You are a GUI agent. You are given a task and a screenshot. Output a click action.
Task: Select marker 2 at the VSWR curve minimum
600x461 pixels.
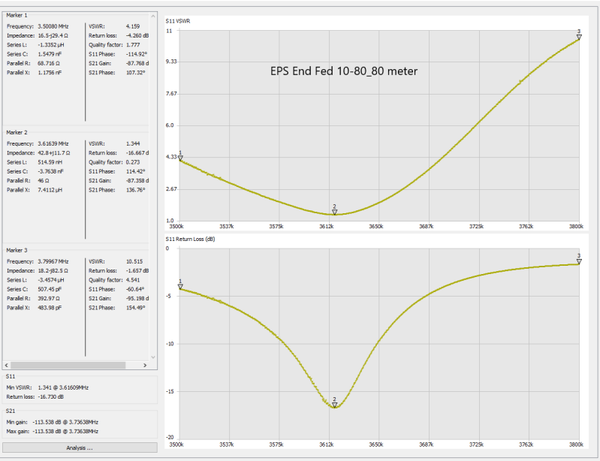(334, 210)
